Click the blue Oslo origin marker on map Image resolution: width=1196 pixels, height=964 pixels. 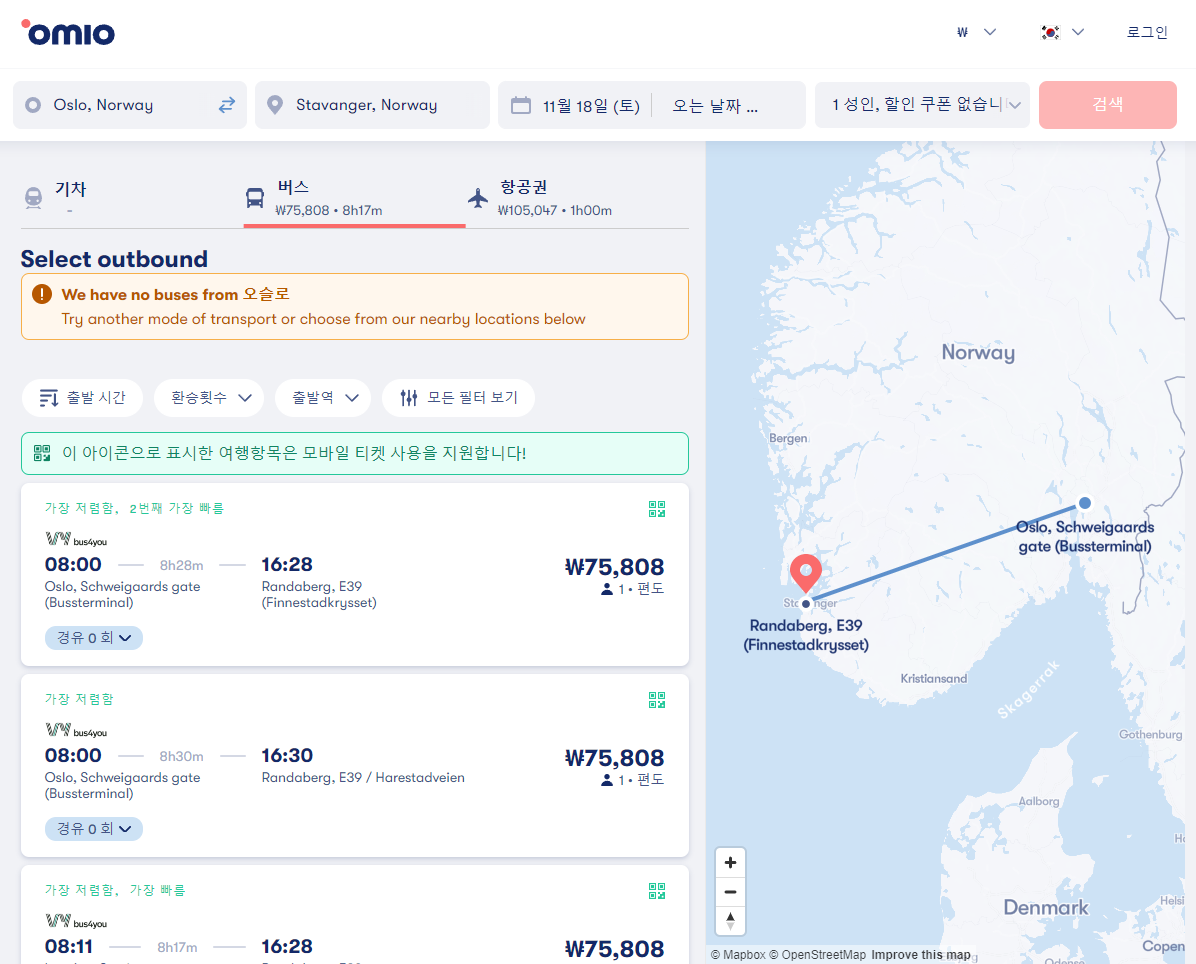(x=1085, y=503)
